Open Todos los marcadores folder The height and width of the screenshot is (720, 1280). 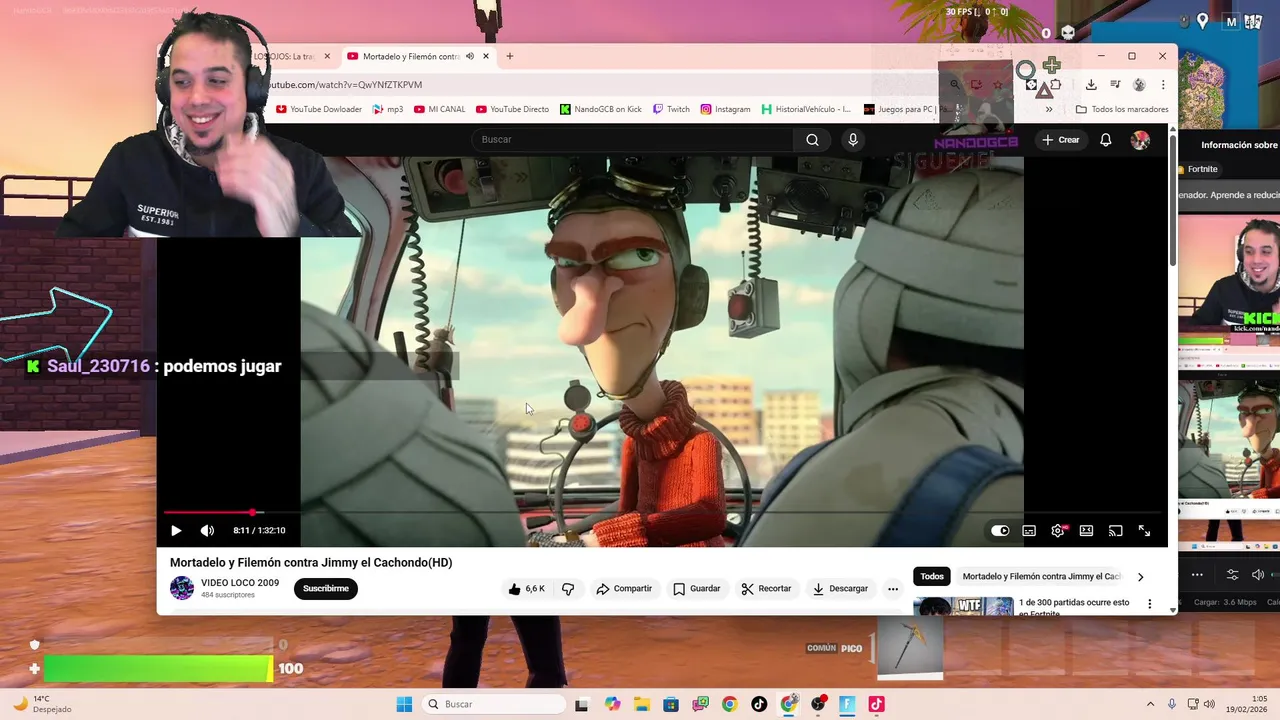[1122, 109]
